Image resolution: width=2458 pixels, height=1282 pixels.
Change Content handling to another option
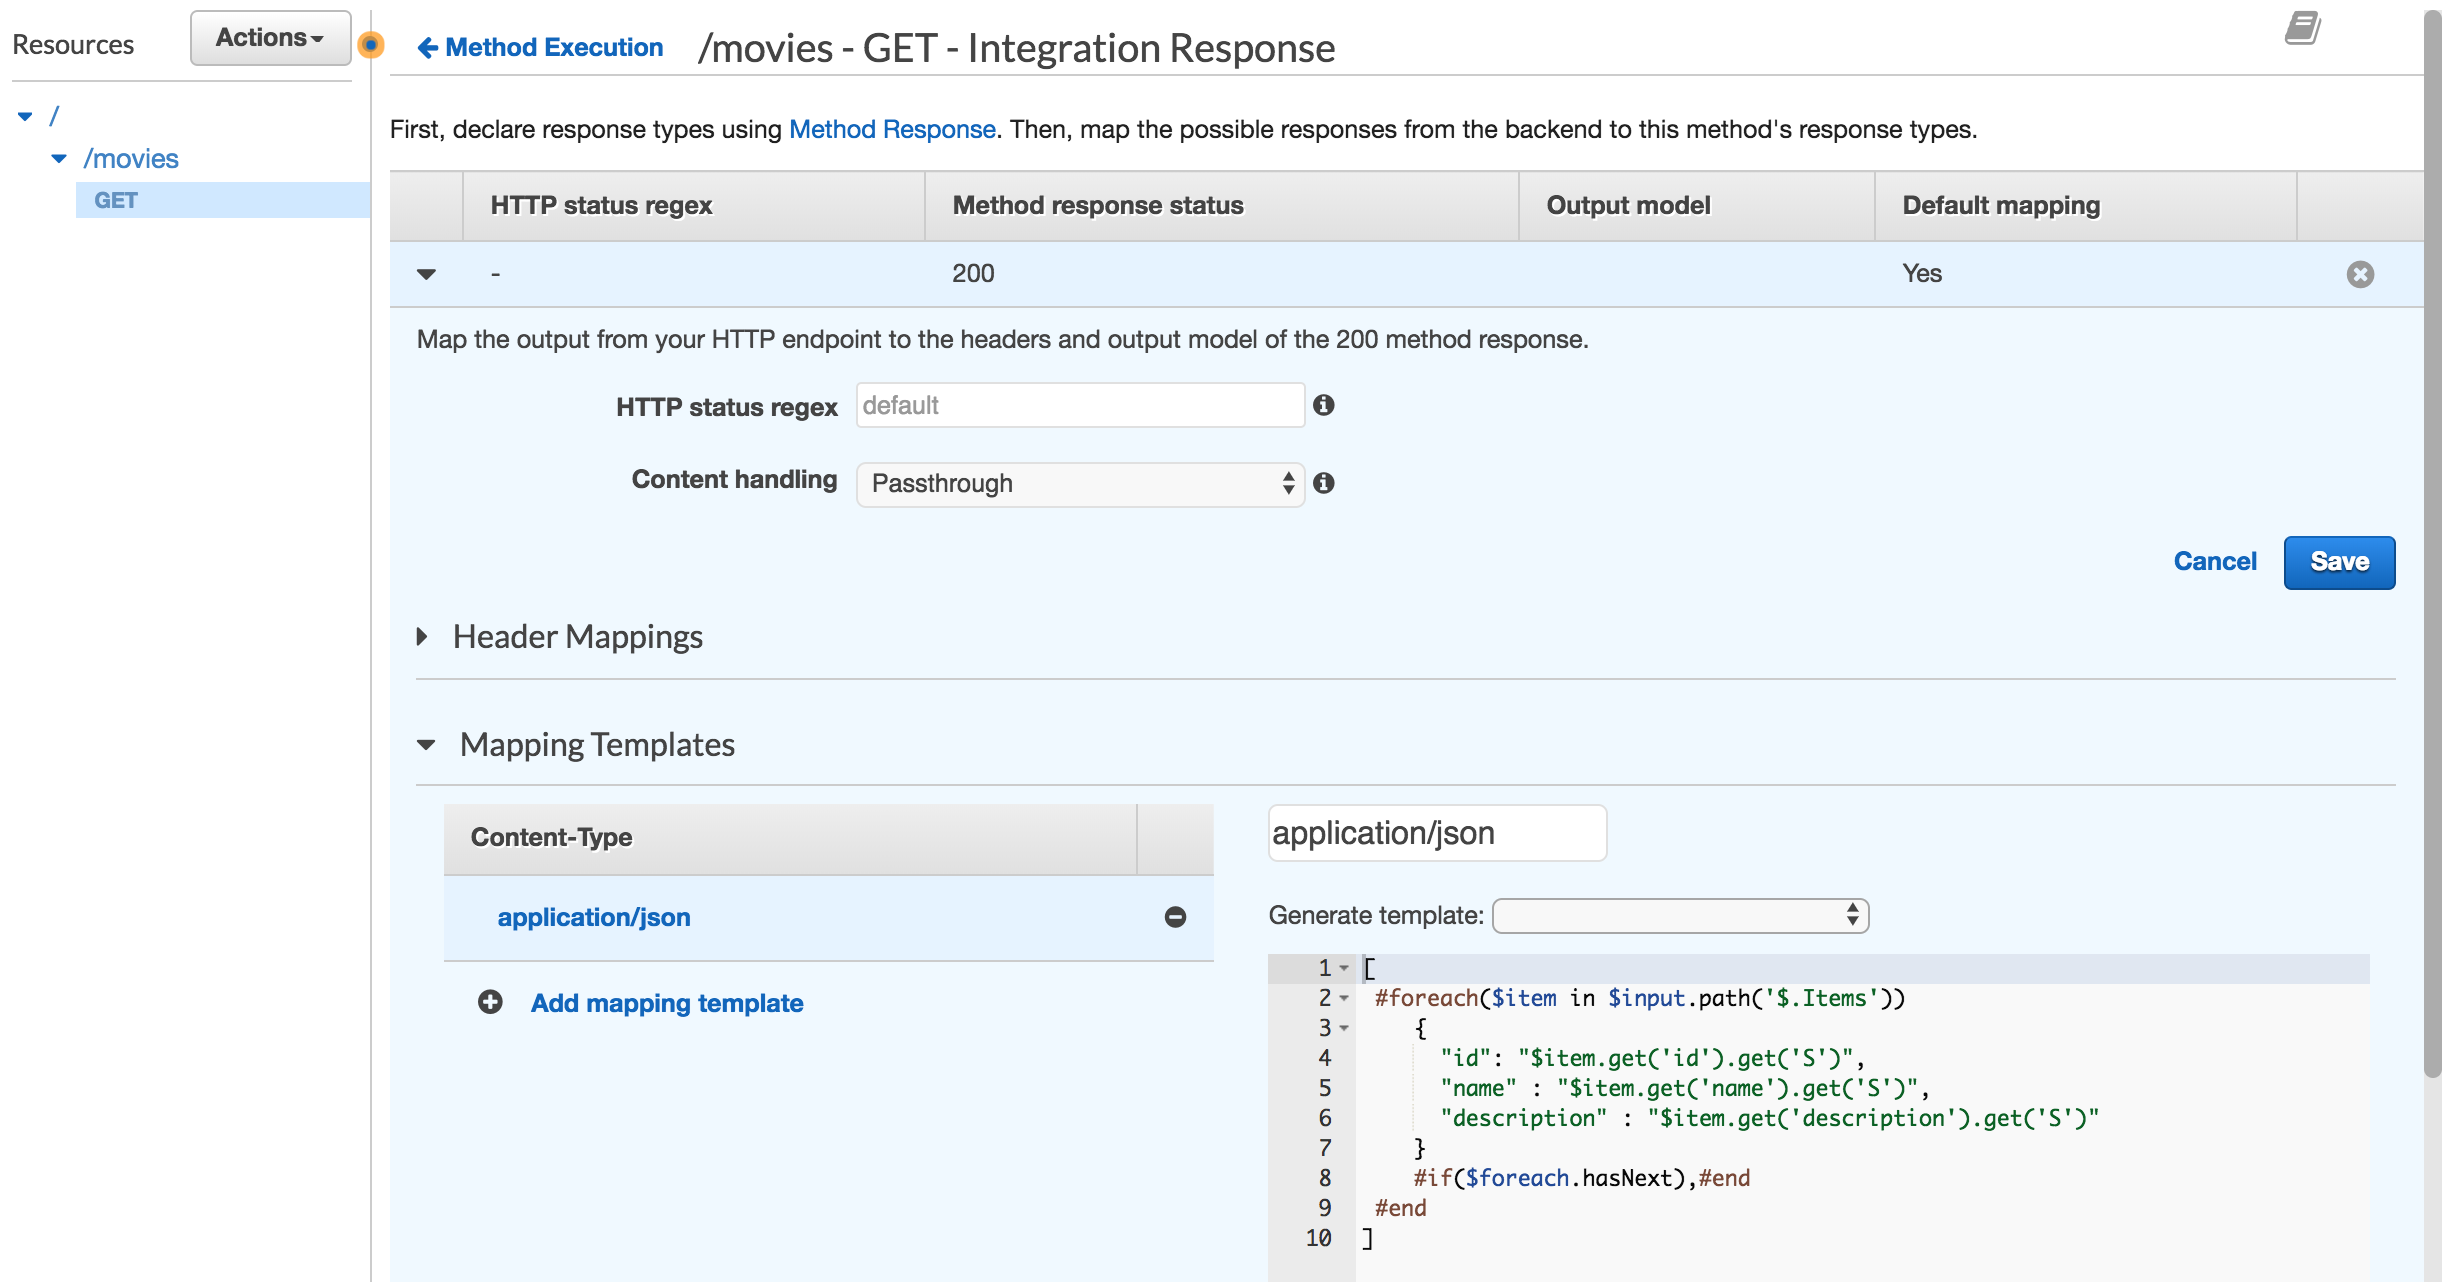click(1078, 484)
